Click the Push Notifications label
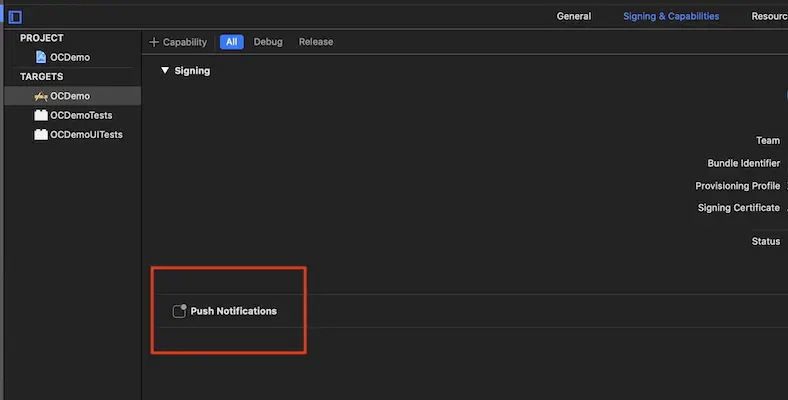The width and height of the screenshot is (788, 400). (x=234, y=311)
